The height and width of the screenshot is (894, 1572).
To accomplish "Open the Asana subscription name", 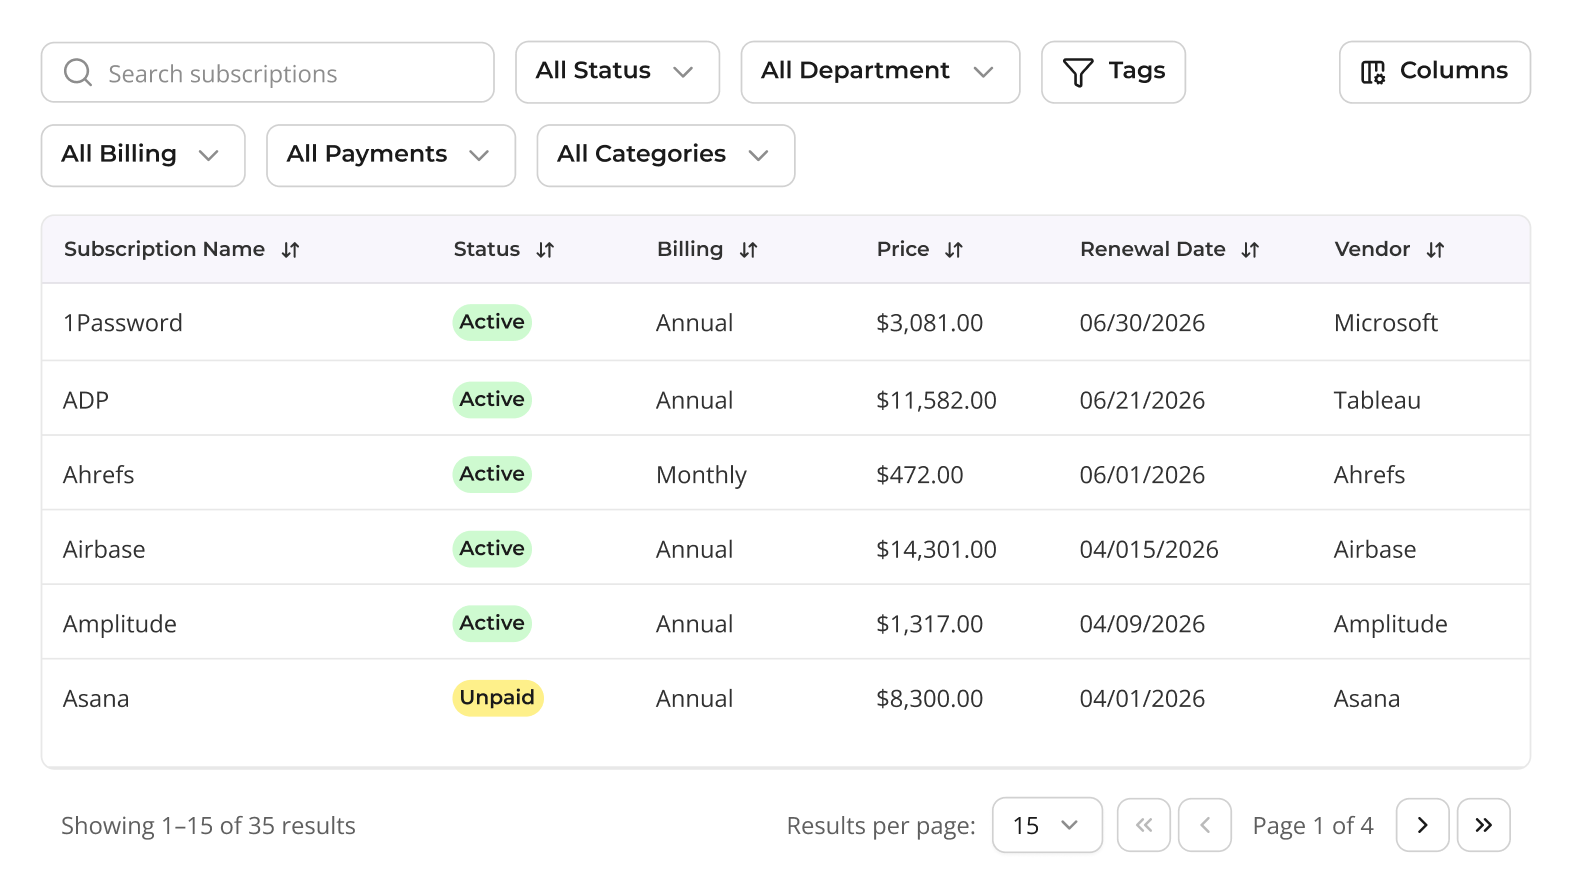I will (x=96, y=698).
